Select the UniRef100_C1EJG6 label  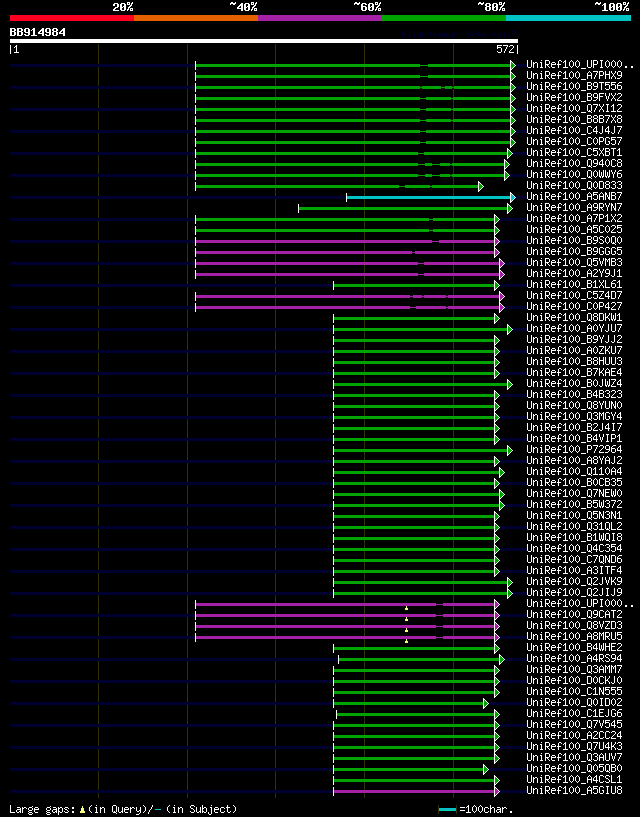574,713
